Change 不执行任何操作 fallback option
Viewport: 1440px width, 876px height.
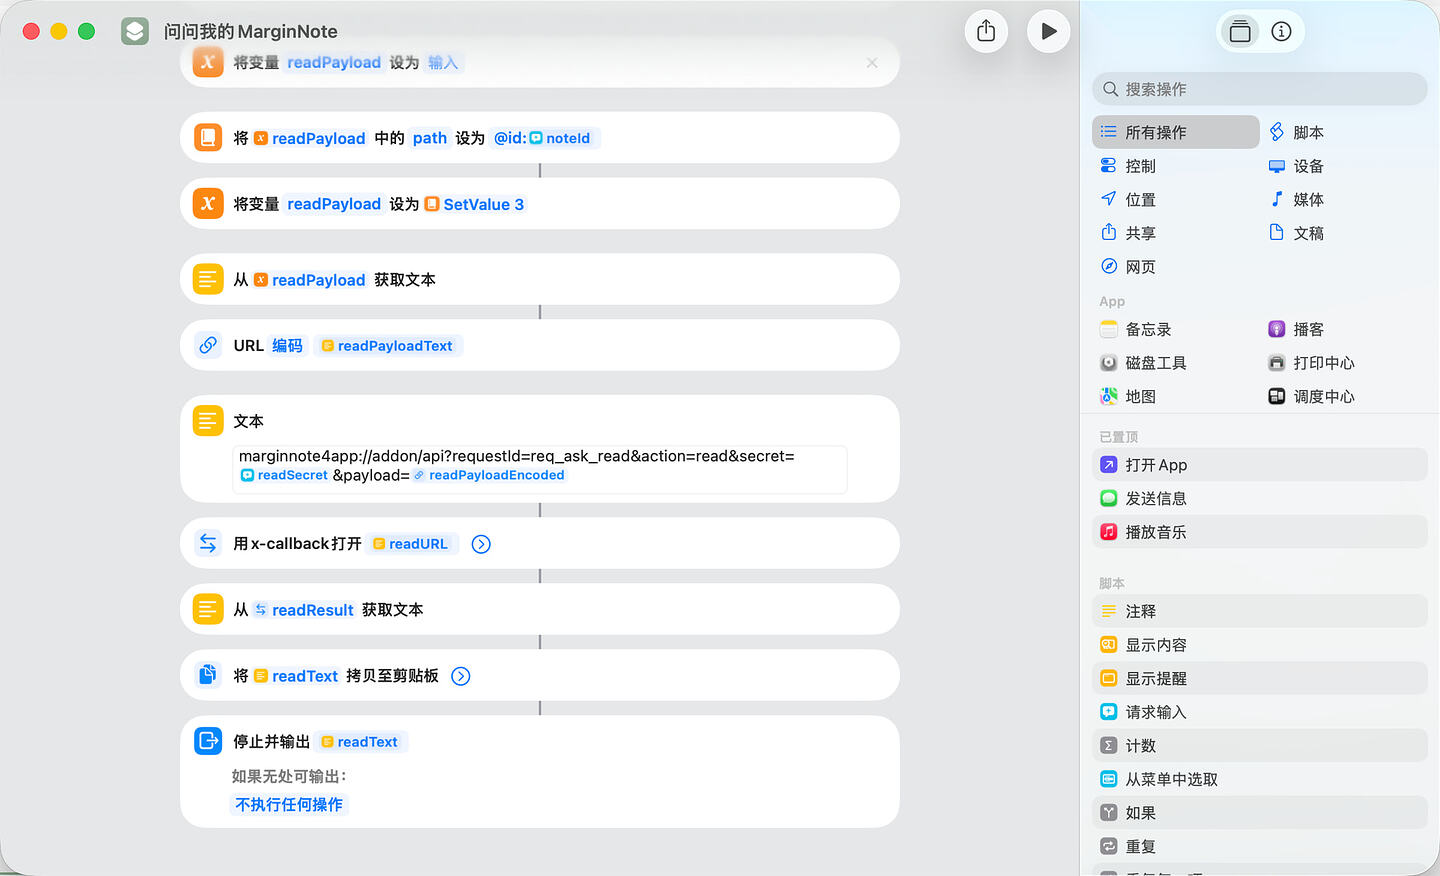pyautogui.click(x=289, y=805)
